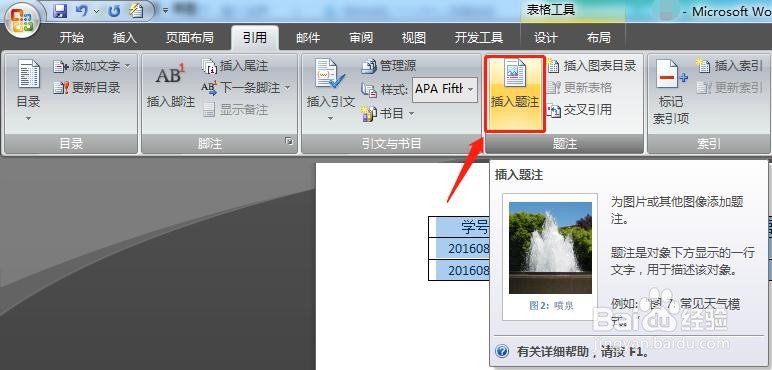Click 插入图表目录 button
The width and height of the screenshot is (772, 370).
coord(592,65)
